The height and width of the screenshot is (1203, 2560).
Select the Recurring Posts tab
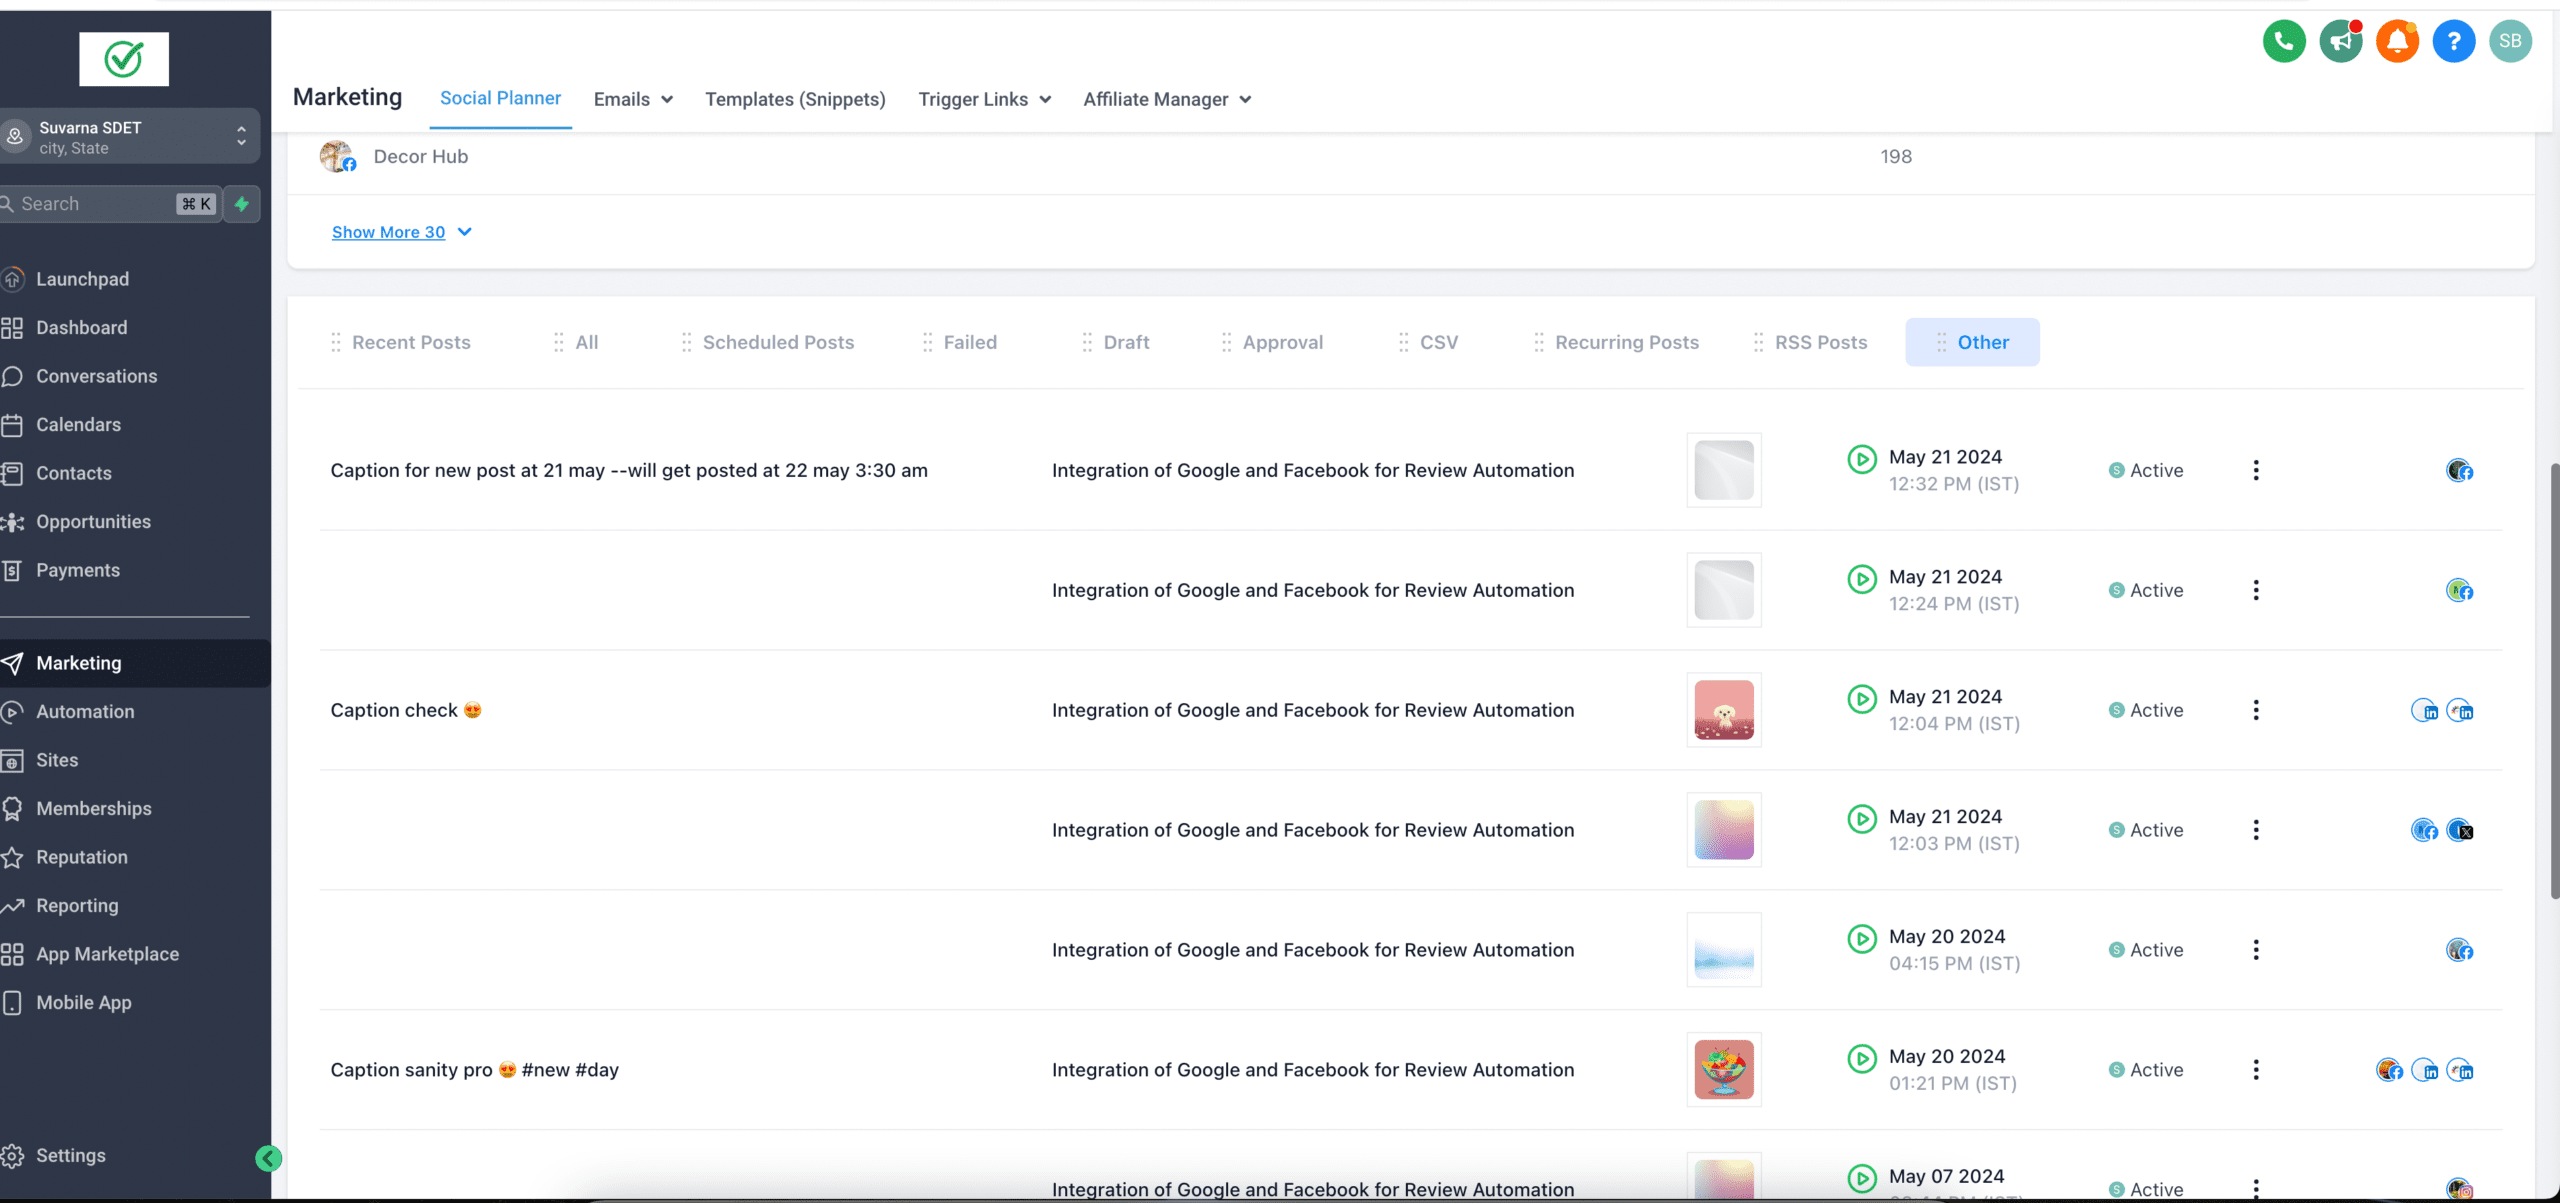[1616, 342]
